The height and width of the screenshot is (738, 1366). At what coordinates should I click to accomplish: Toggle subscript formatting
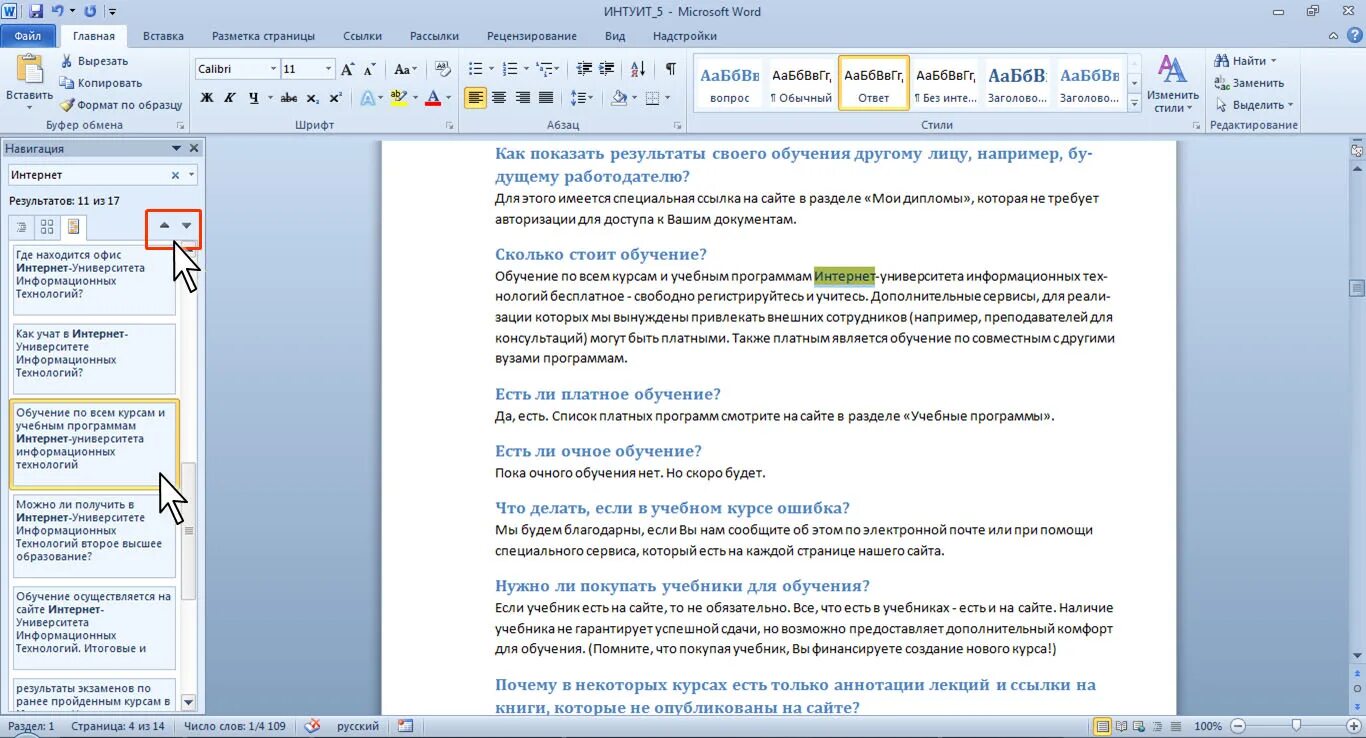pyautogui.click(x=312, y=98)
